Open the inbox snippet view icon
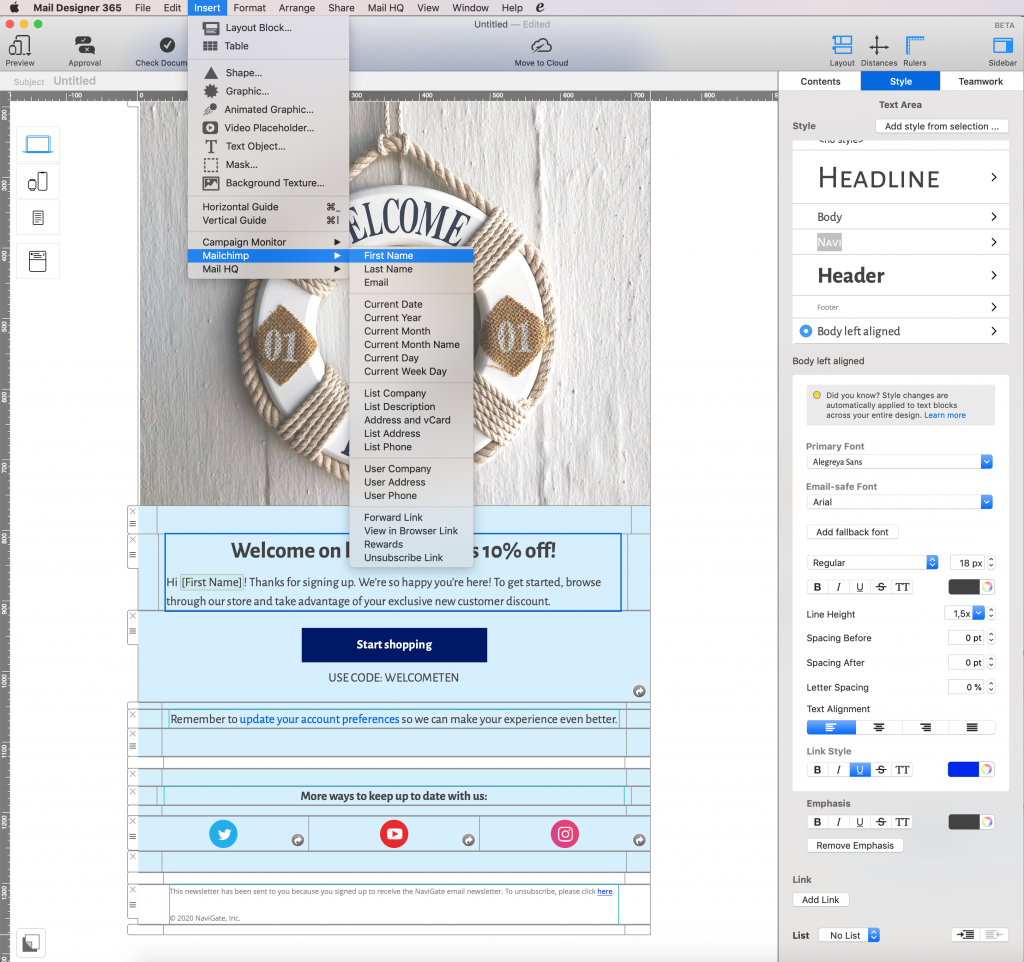Viewport: 1024px width, 962px height. 38,261
